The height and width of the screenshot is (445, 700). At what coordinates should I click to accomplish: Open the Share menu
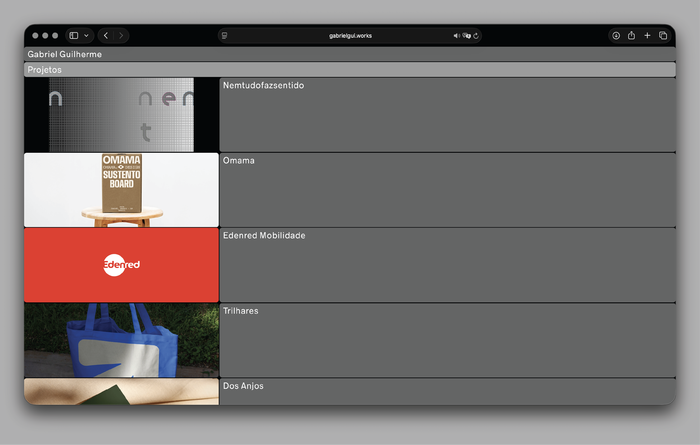coord(632,35)
